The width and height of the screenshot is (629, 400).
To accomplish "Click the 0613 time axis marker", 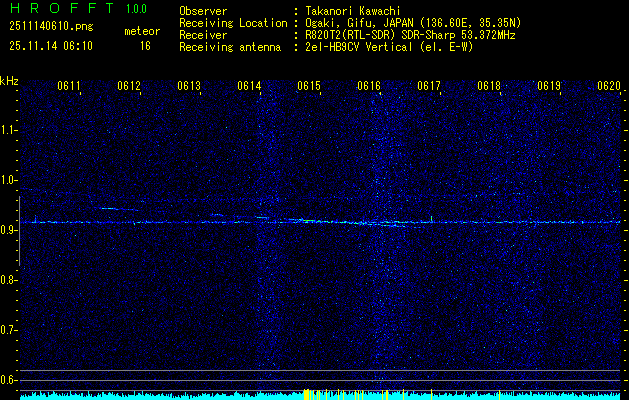I will (x=189, y=86).
